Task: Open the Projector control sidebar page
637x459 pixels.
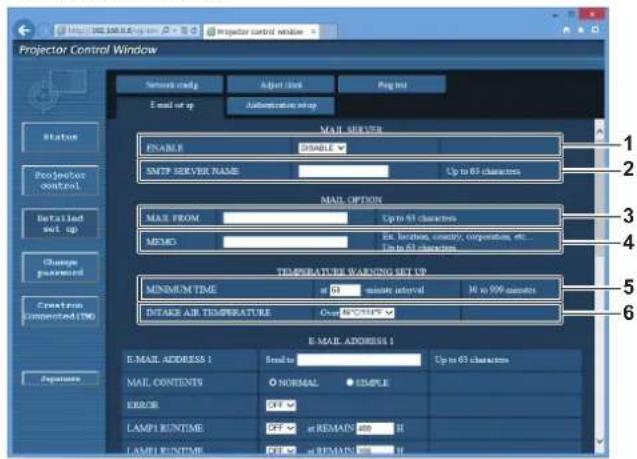Action: click(x=60, y=180)
